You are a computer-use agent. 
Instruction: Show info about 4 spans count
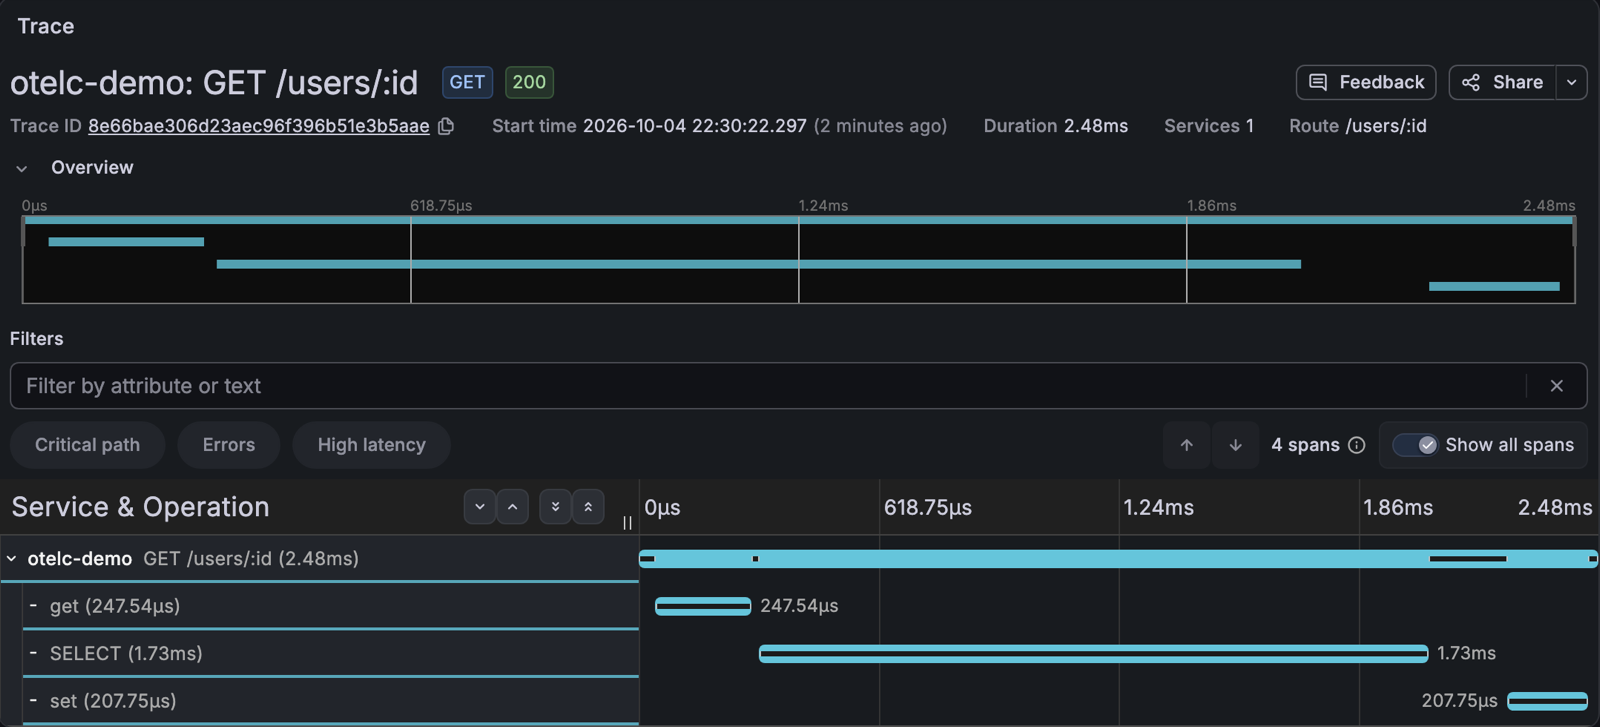tap(1357, 445)
